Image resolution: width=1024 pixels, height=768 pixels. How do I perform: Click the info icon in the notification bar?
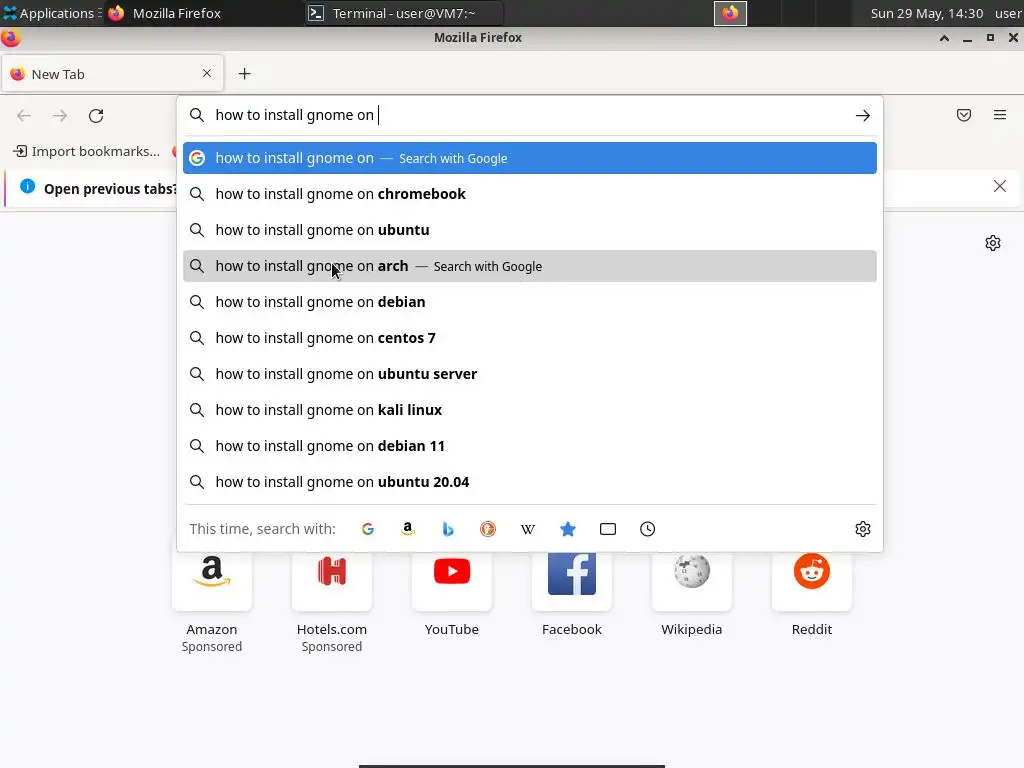27,186
